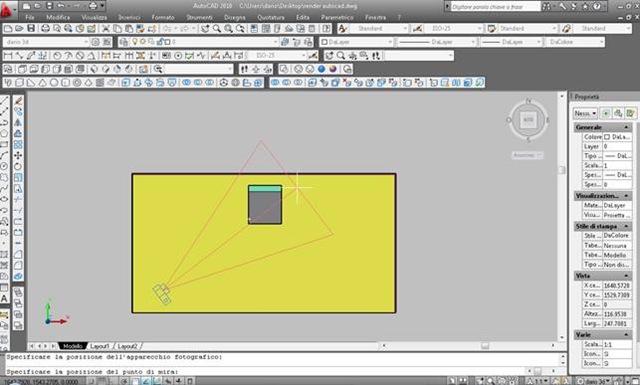Image resolution: width=640 pixels, height=385 pixels.
Task: Click the keyword search input field
Action: (x=496, y=7)
